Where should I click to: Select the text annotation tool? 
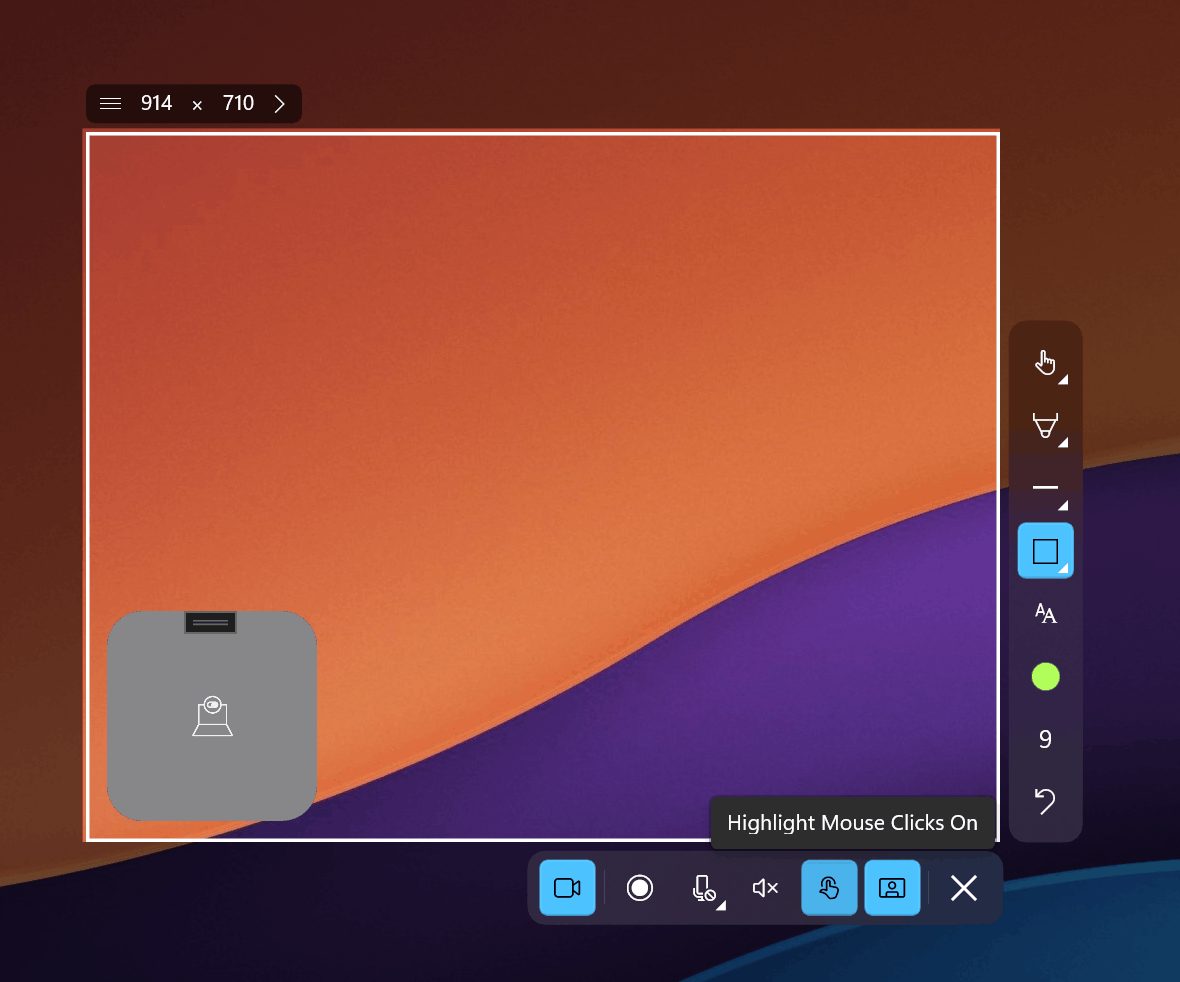pyautogui.click(x=1046, y=613)
